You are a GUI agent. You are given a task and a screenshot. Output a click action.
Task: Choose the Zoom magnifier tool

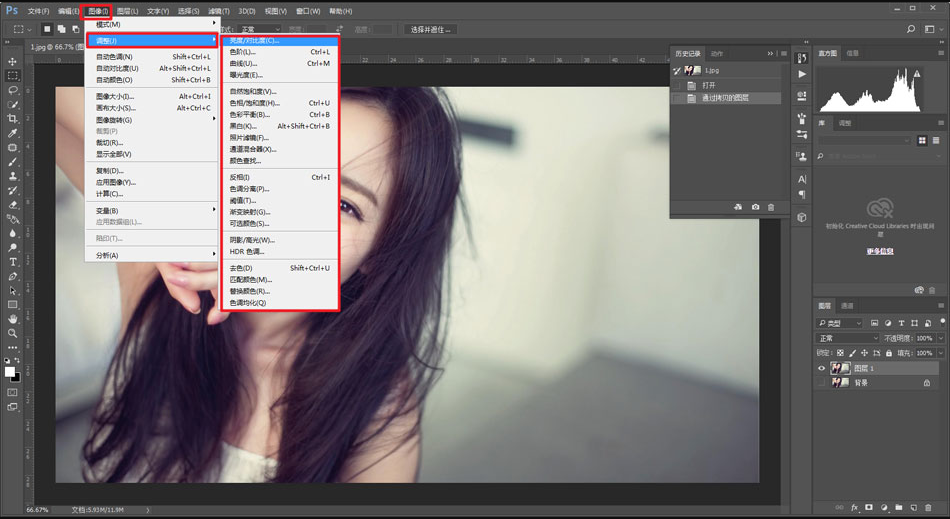click(x=13, y=333)
